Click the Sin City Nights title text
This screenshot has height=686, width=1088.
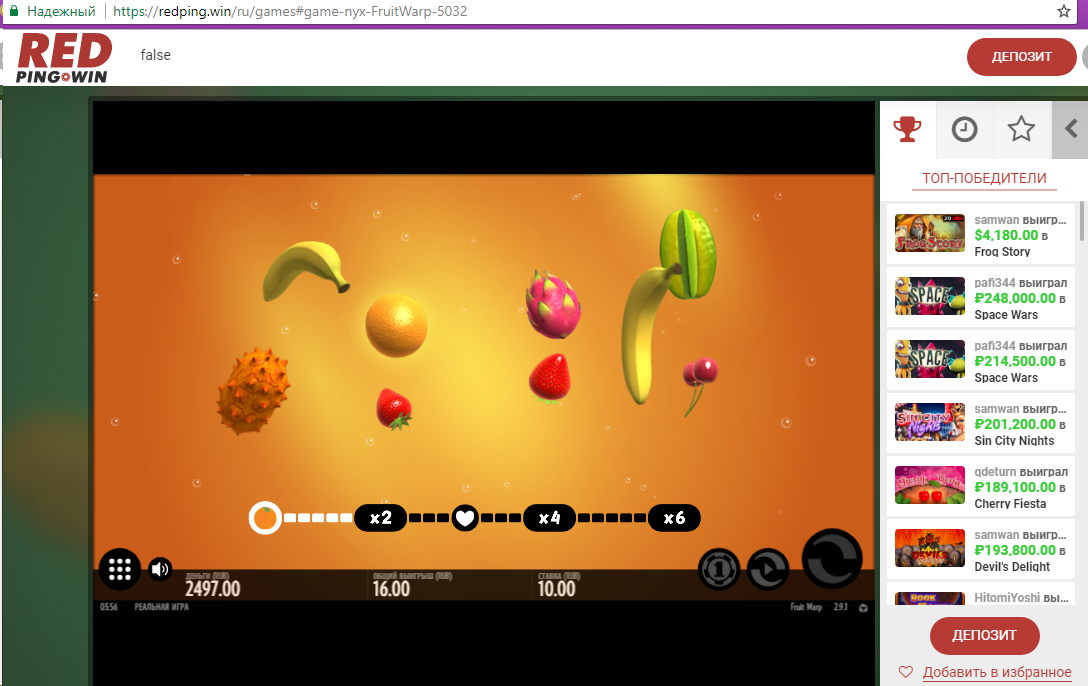1014,440
